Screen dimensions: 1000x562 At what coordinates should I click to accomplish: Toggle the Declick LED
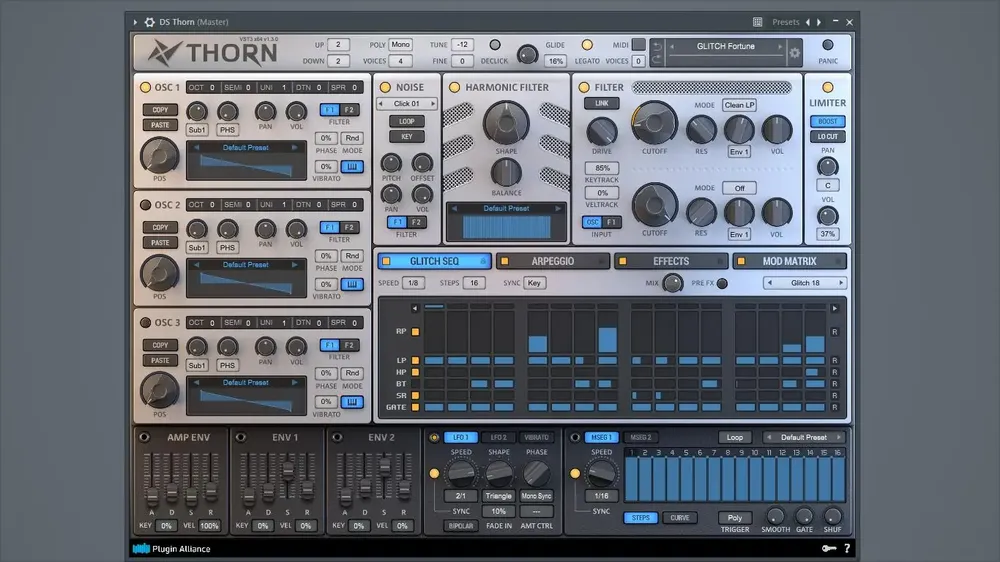click(x=494, y=45)
